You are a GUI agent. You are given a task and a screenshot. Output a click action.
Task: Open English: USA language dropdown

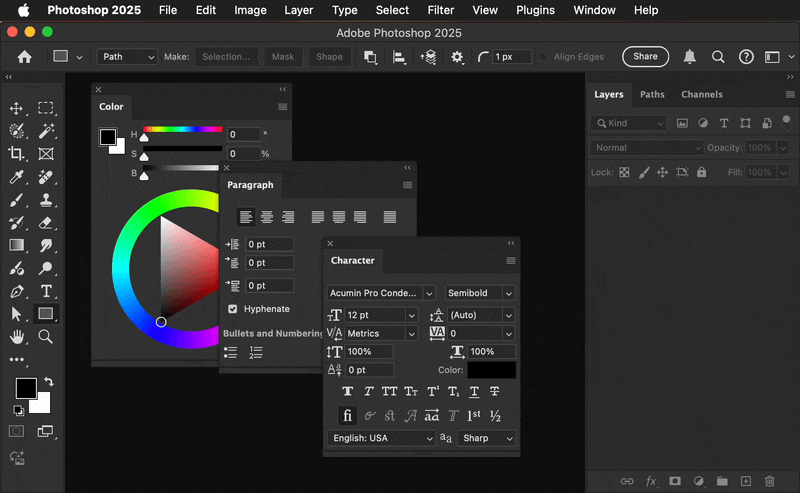coord(381,438)
